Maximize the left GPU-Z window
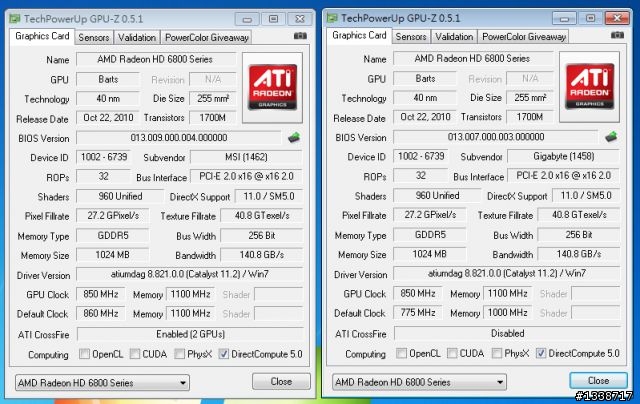Screen dimensions: 640x404 point(273,19)
